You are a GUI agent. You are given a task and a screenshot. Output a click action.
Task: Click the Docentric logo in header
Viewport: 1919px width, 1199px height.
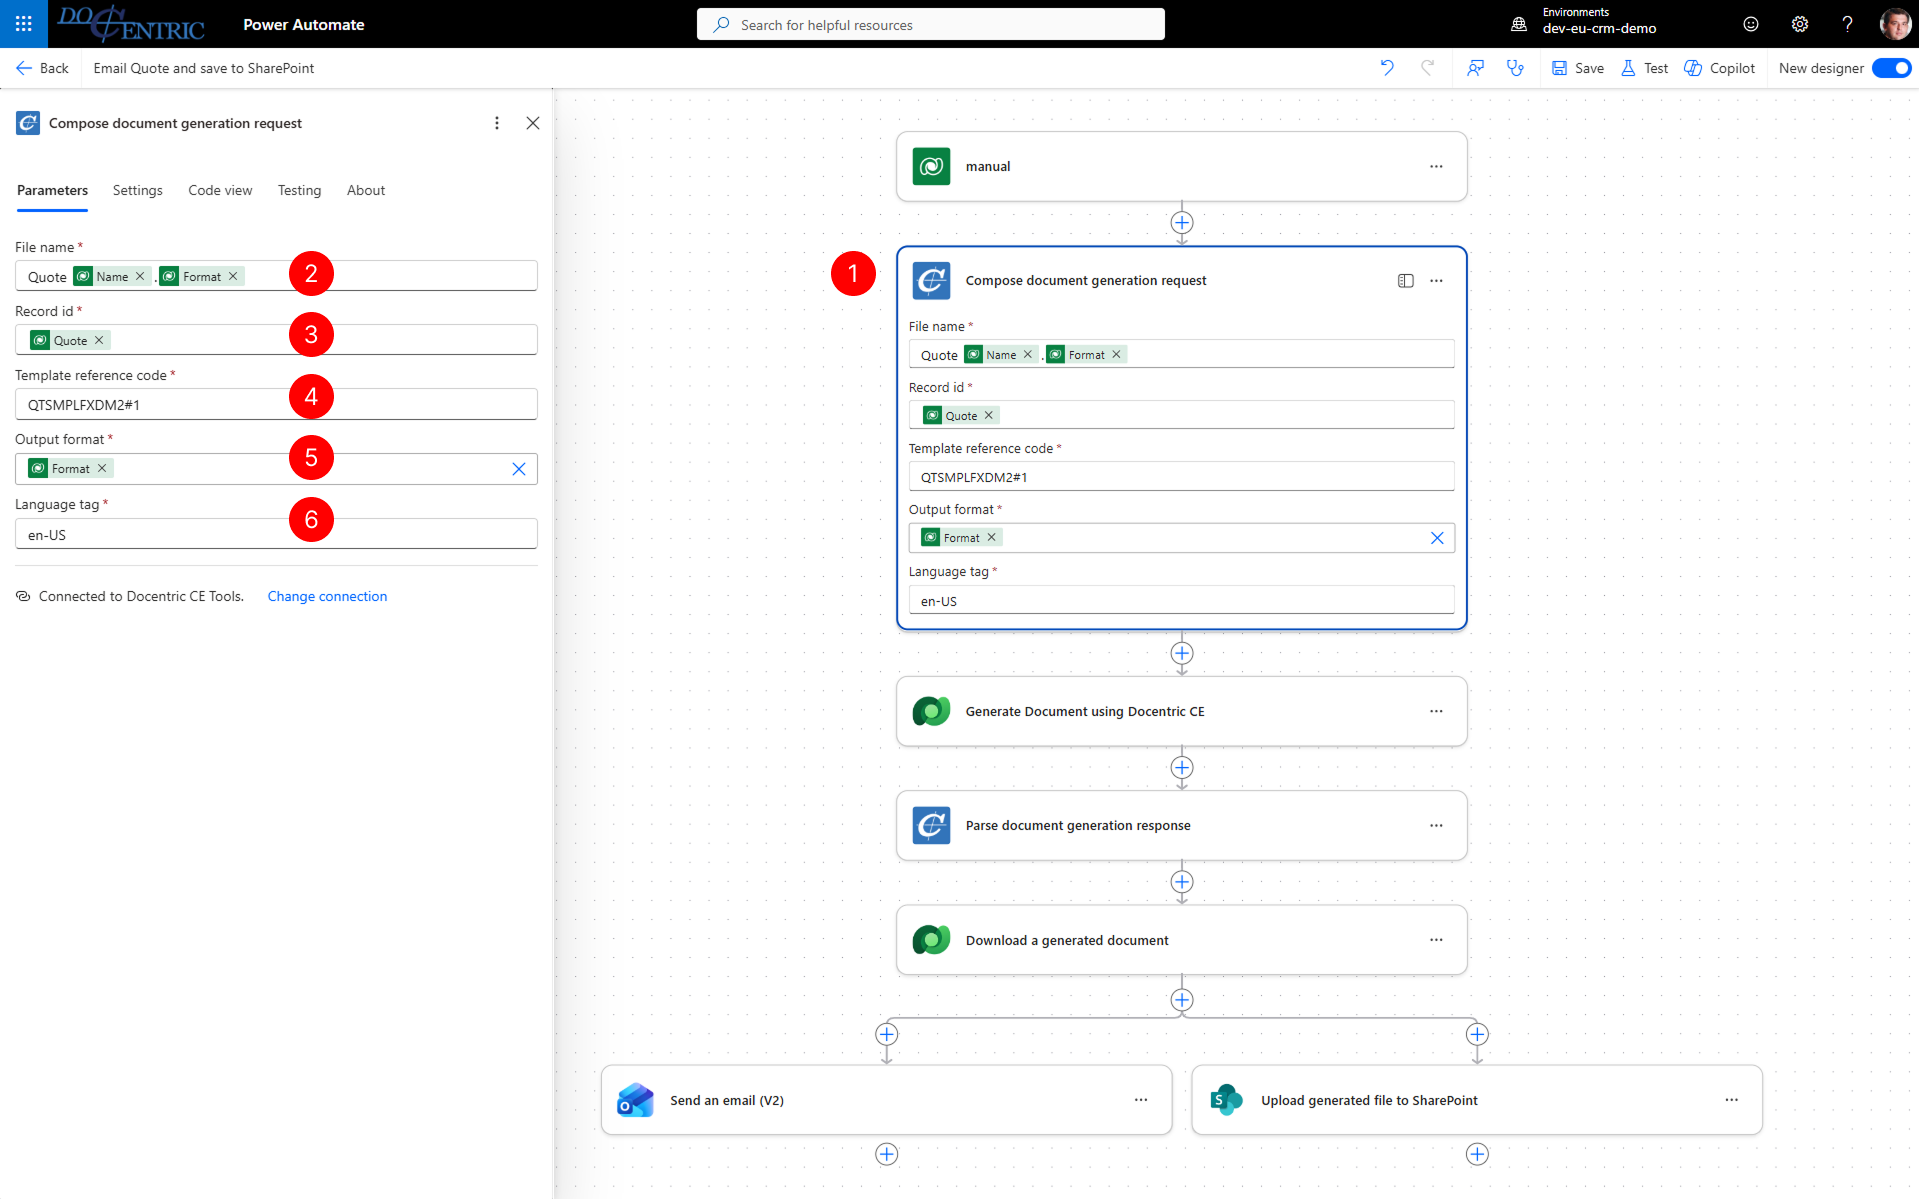(x=131, y=24)
